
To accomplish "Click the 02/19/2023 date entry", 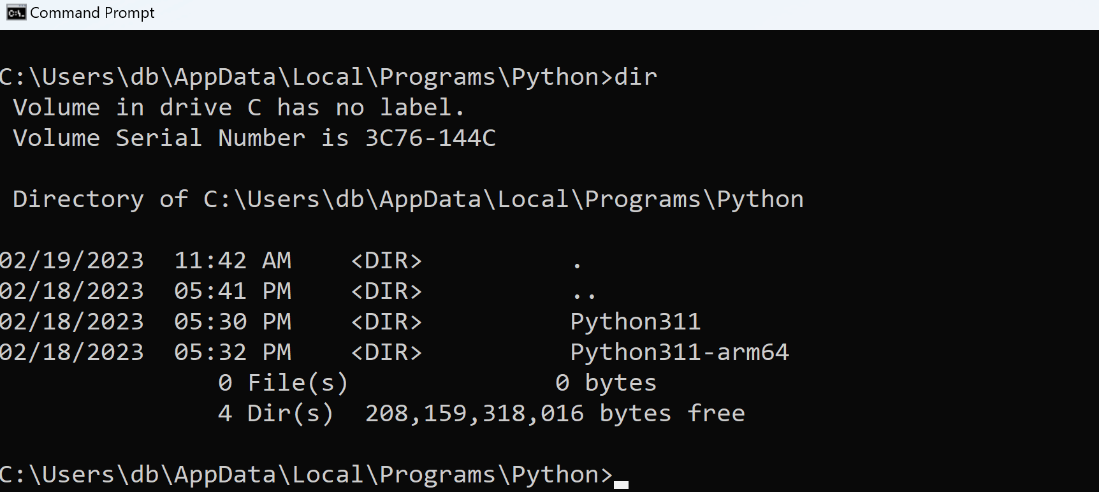I will [71, 261].
